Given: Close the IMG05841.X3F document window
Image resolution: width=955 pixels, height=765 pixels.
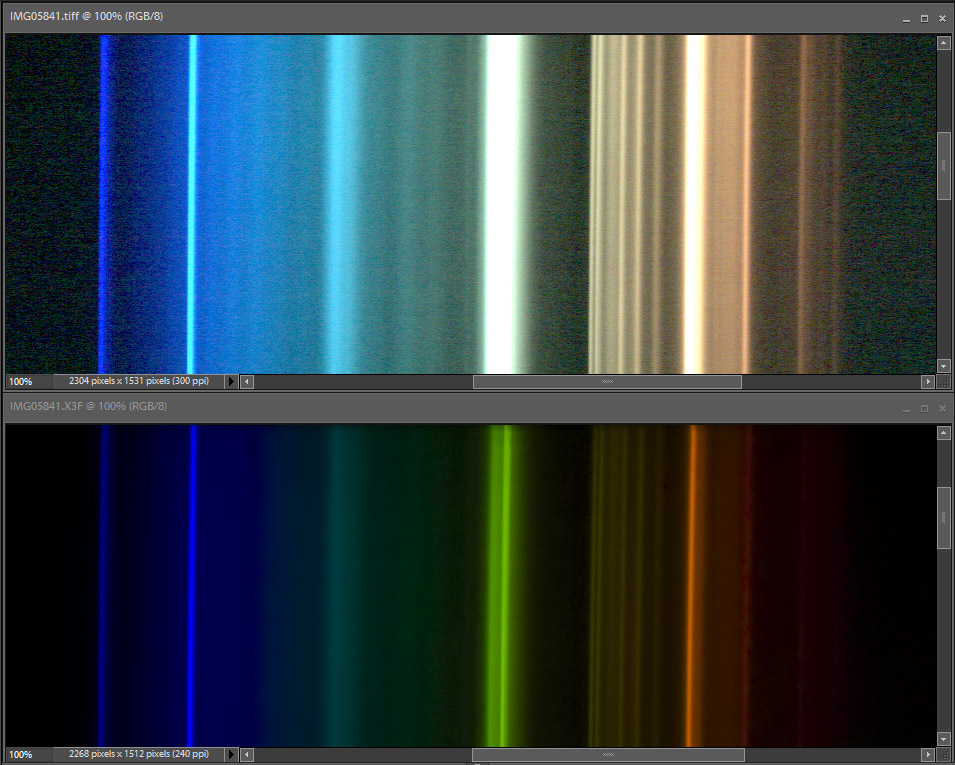Looking at the screenshot, I should [943, 409].
